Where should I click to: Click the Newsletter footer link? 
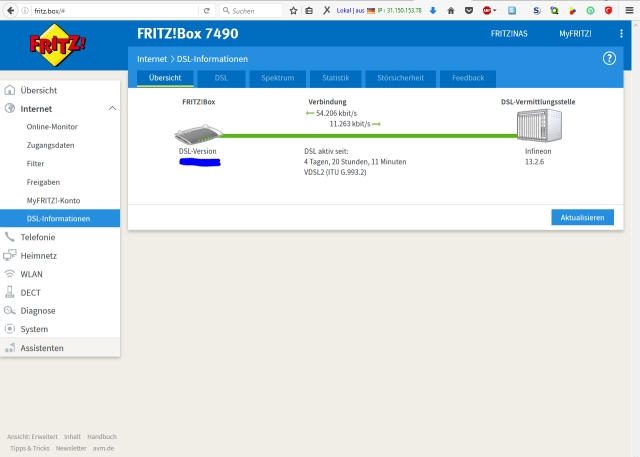(x=71, y=448)
